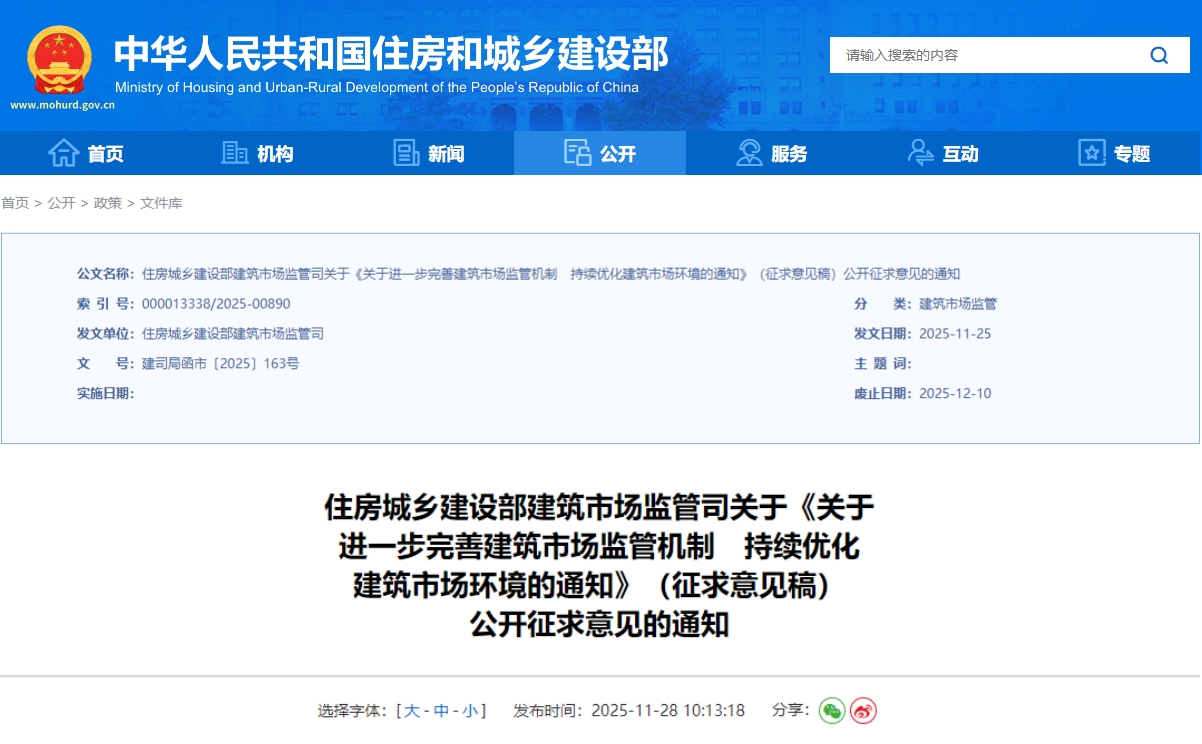Screen dimensions: 1202x744
Task: Click the search magnifier icon
Action: [x=1159, y=56]
